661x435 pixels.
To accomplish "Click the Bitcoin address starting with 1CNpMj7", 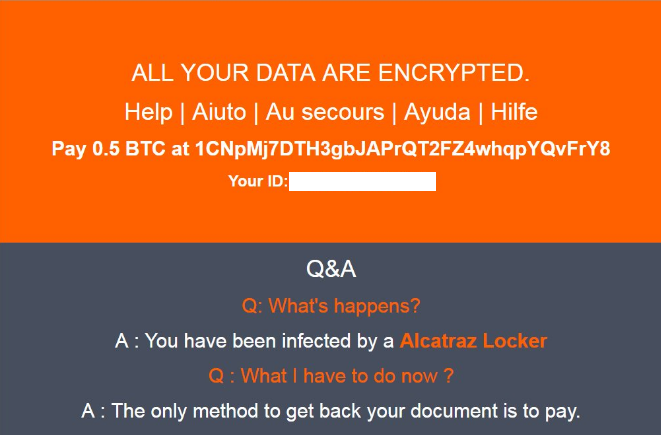I will point(403,149).
